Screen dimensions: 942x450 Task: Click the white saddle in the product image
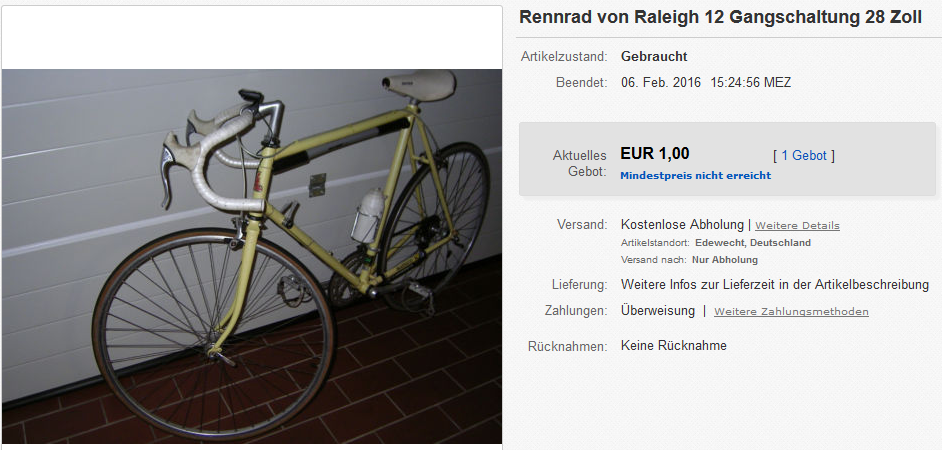coord(419,84)
